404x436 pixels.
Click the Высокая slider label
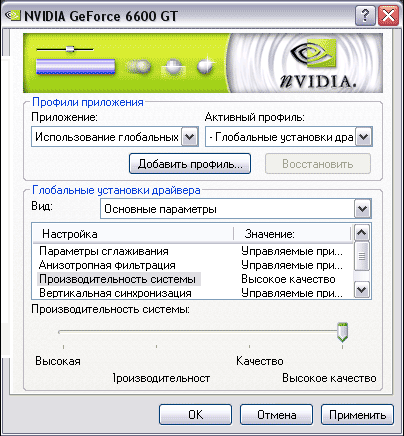(x=58, y=361)
